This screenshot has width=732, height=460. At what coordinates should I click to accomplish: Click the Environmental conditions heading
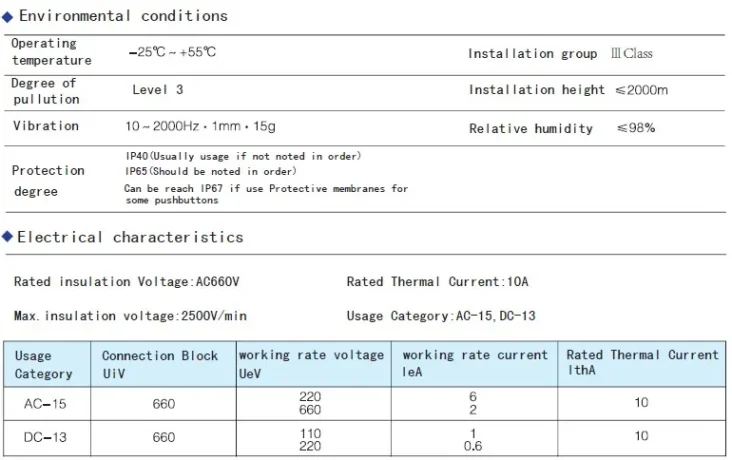[x=123, y=16]
